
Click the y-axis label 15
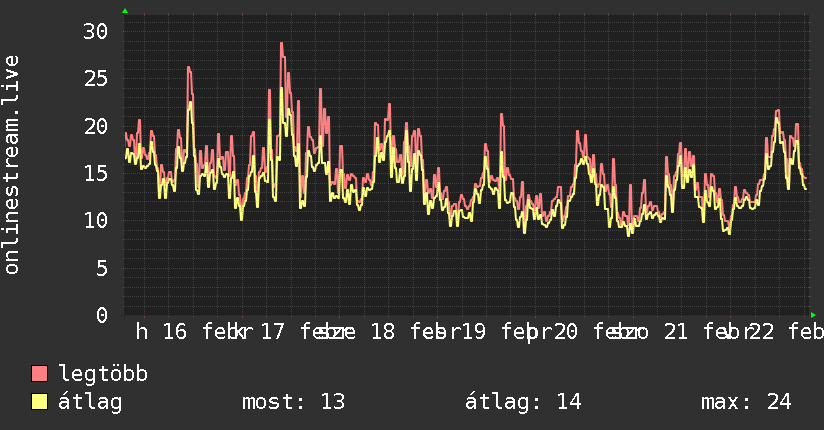(x=95, y=173)
